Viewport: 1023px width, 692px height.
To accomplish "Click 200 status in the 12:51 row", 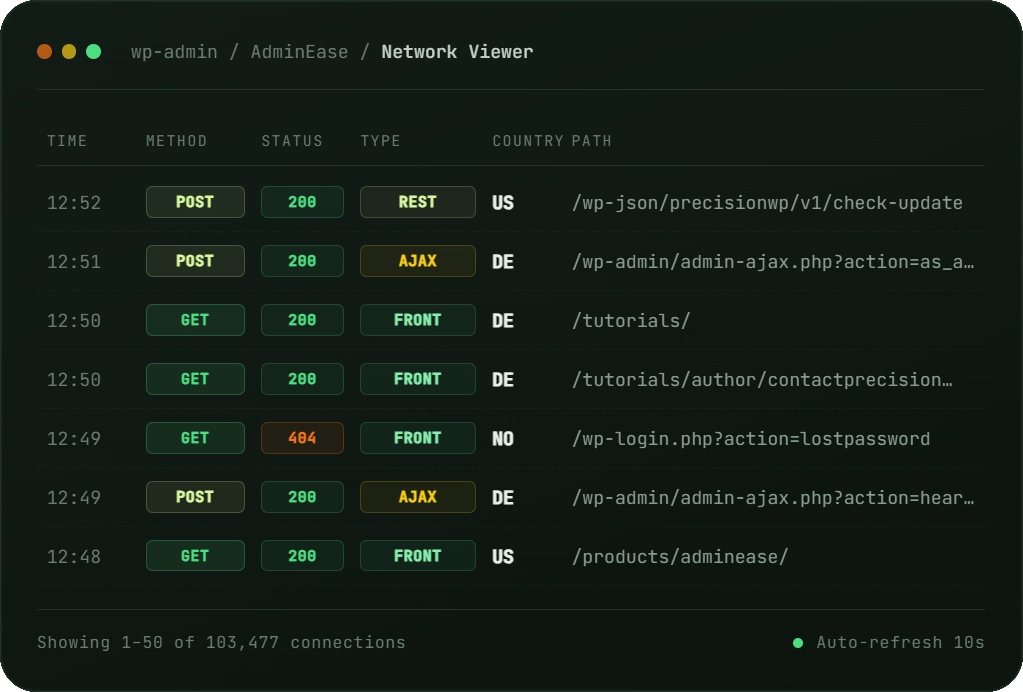I will [x=302, y=261].
